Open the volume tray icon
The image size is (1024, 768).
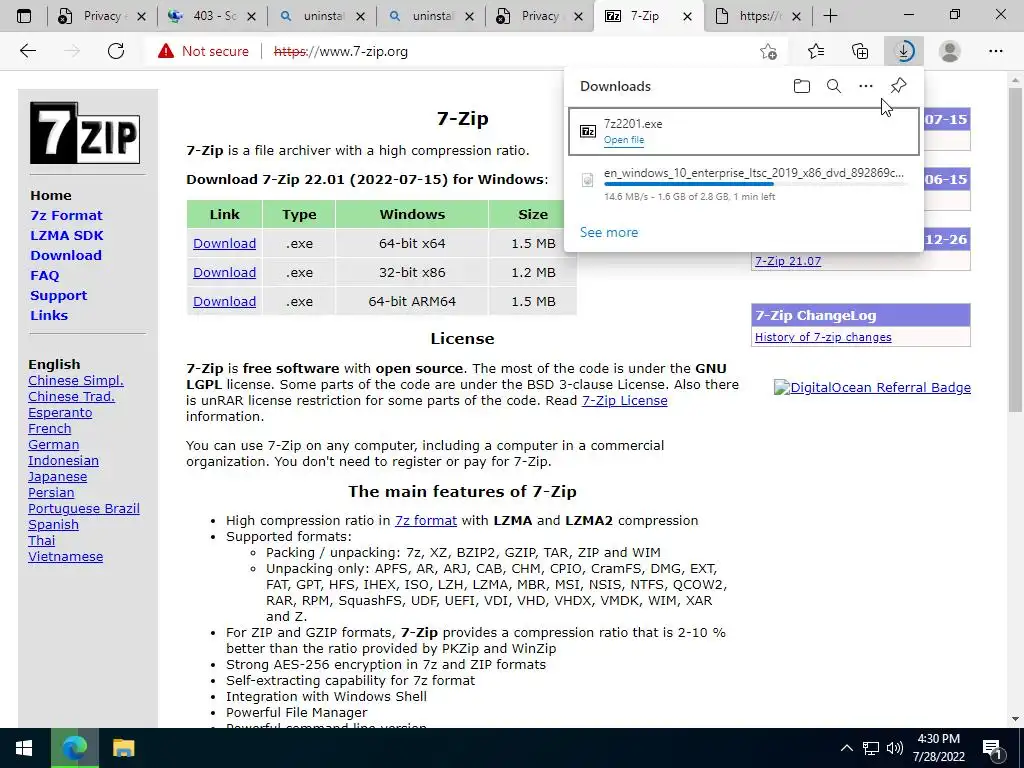(895, 748)
